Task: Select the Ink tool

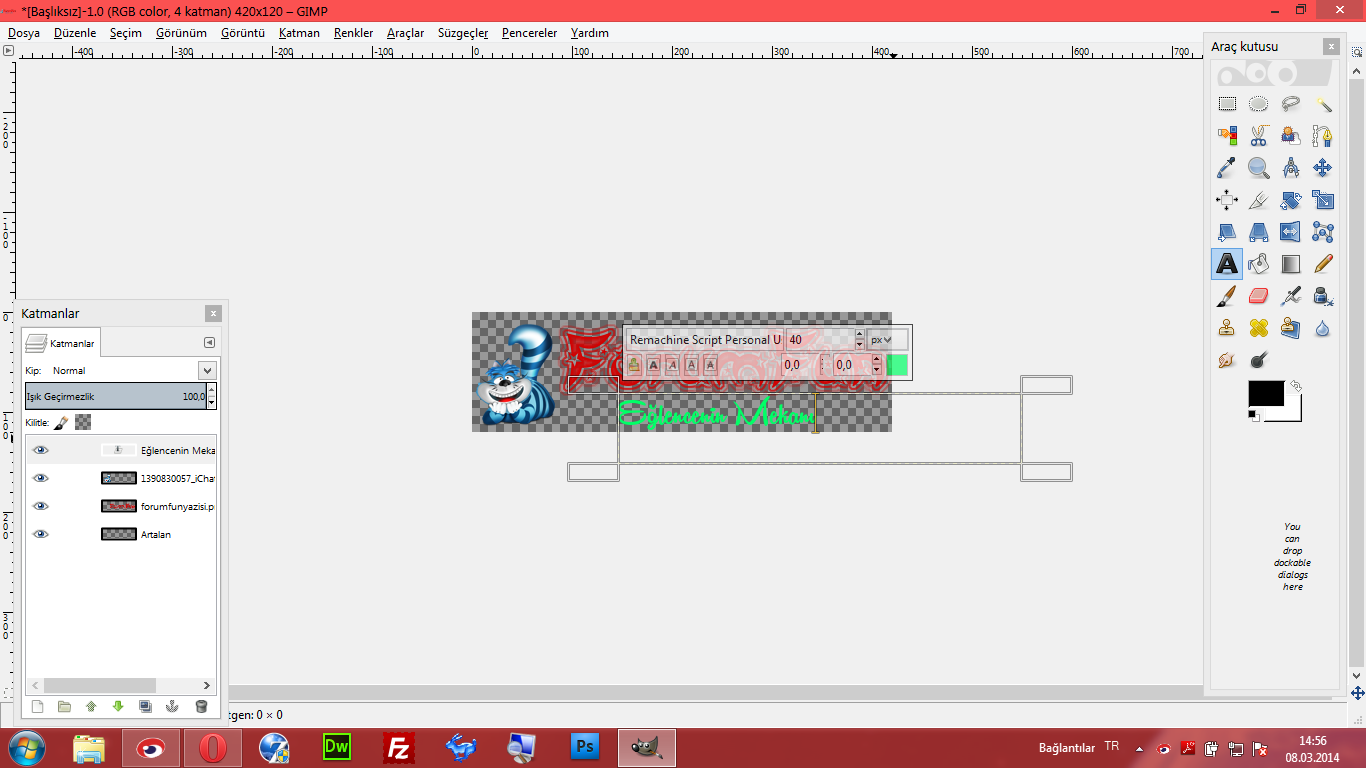Action: click(1323, 296)
